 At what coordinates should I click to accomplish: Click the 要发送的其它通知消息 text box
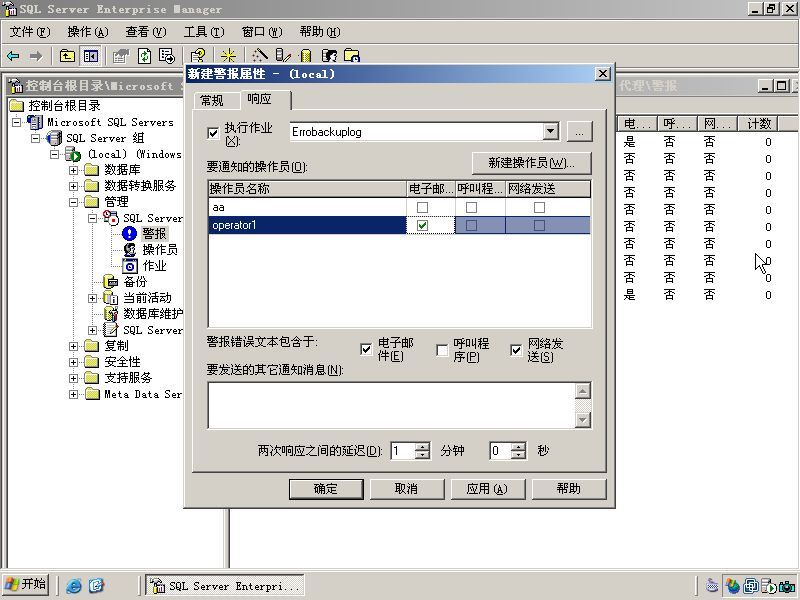click(392, 406)
